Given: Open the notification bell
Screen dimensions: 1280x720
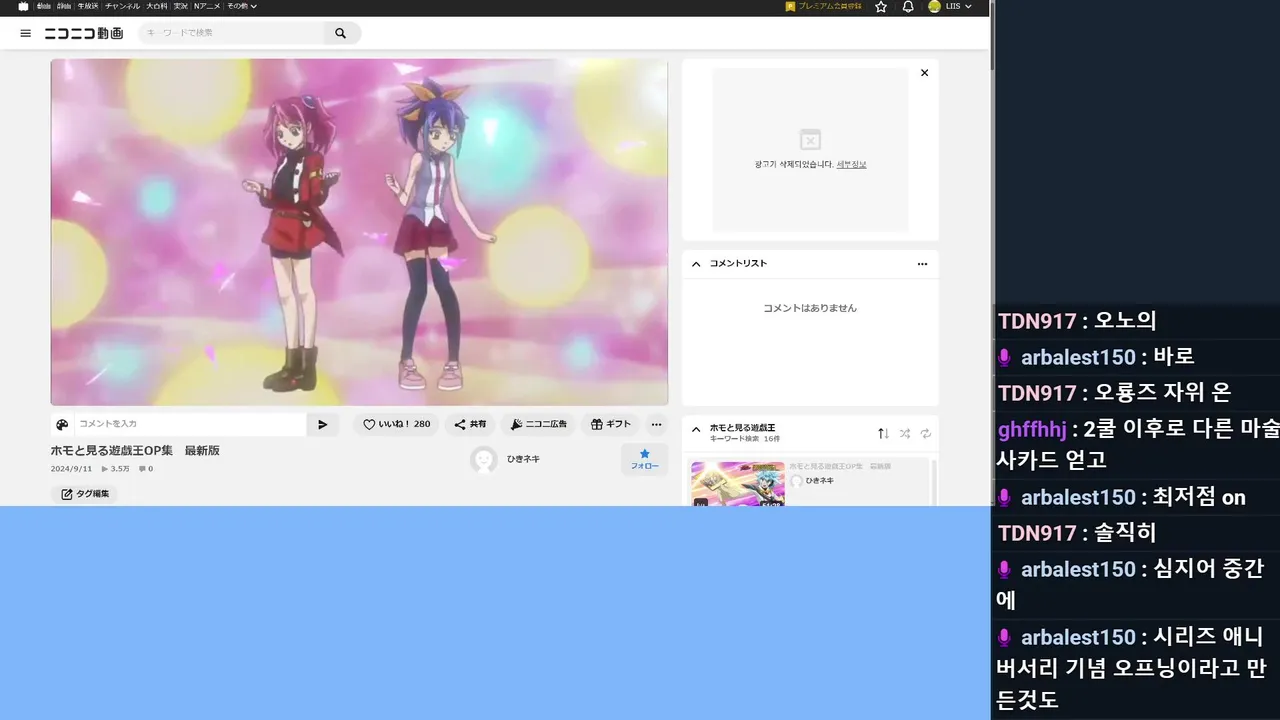Looking at the screenshot, I should [x=908, y=6].
